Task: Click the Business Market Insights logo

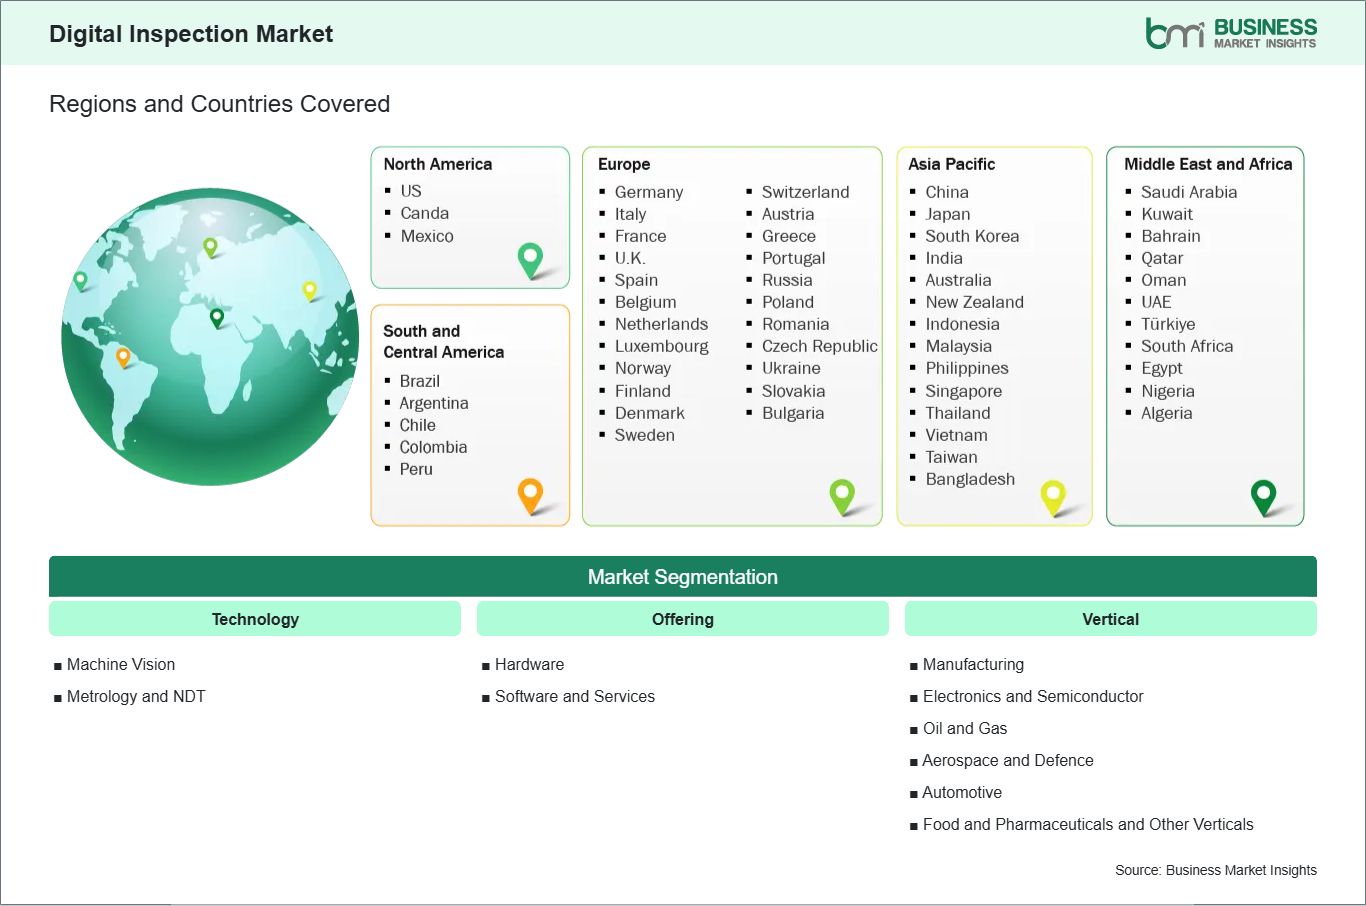Action: point(1231,33)
